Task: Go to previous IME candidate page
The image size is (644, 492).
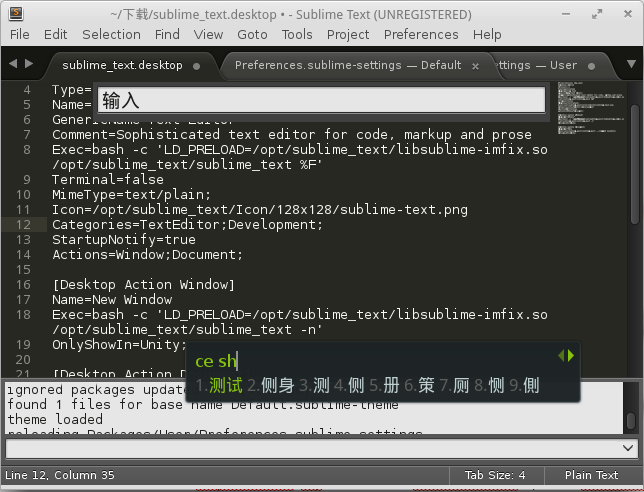Action: coord(561,356)
